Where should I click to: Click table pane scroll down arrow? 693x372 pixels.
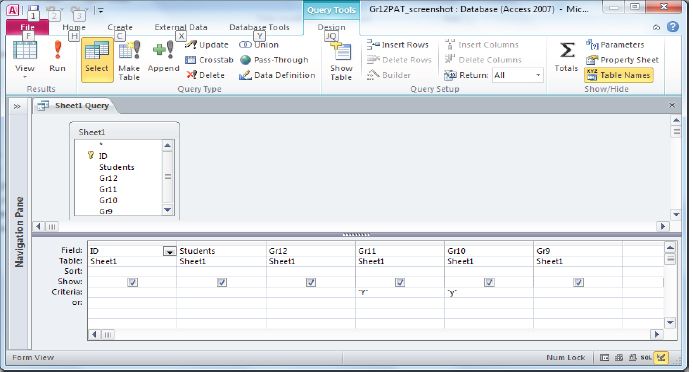[676, 215]
